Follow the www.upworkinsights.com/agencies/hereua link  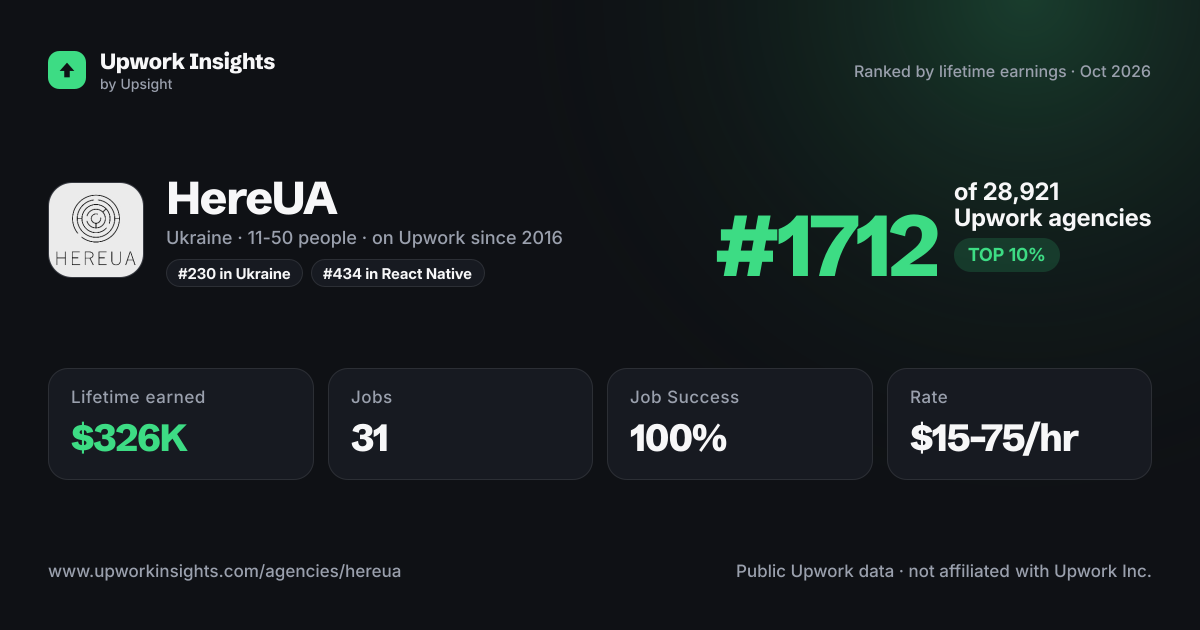point(225,572)
